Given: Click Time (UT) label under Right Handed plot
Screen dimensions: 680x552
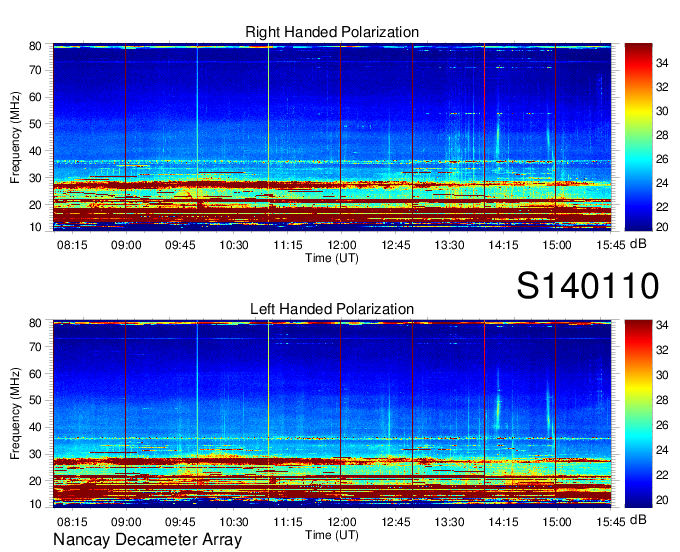Looking at the screenshot, I should click(332, 258).
